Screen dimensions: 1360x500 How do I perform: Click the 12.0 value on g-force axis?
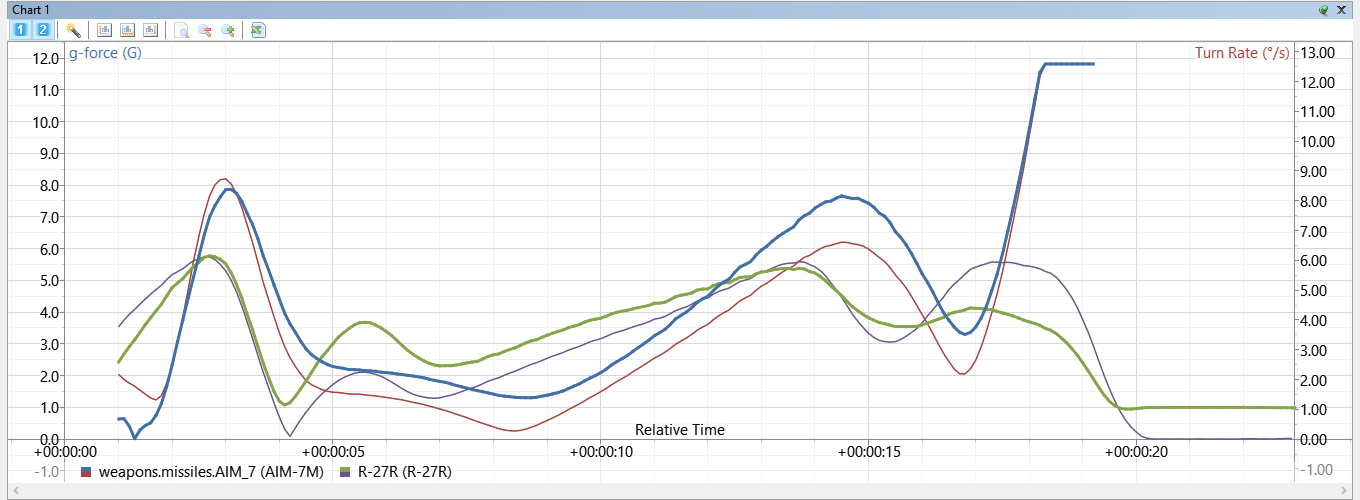tap(46, 58)
